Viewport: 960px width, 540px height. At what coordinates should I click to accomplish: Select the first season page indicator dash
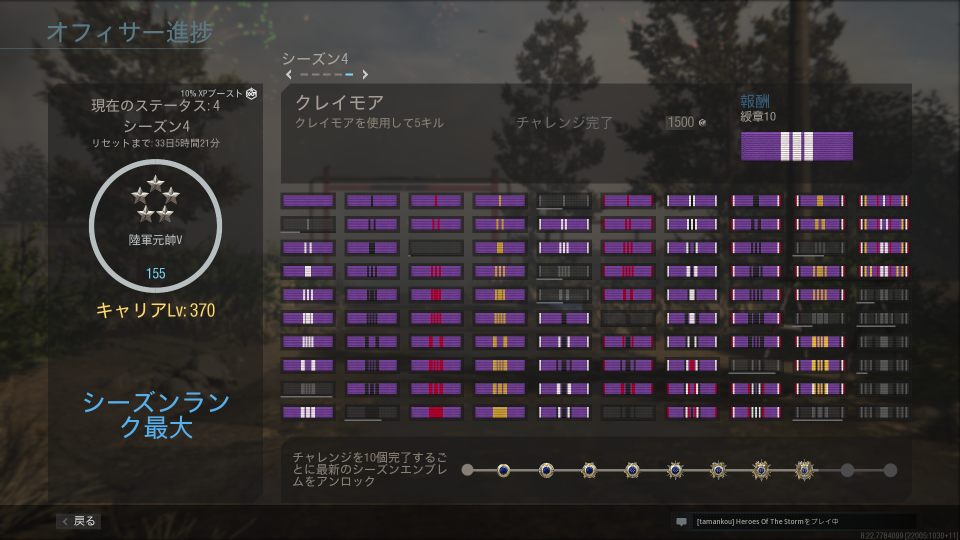click(x=304, y=75)
